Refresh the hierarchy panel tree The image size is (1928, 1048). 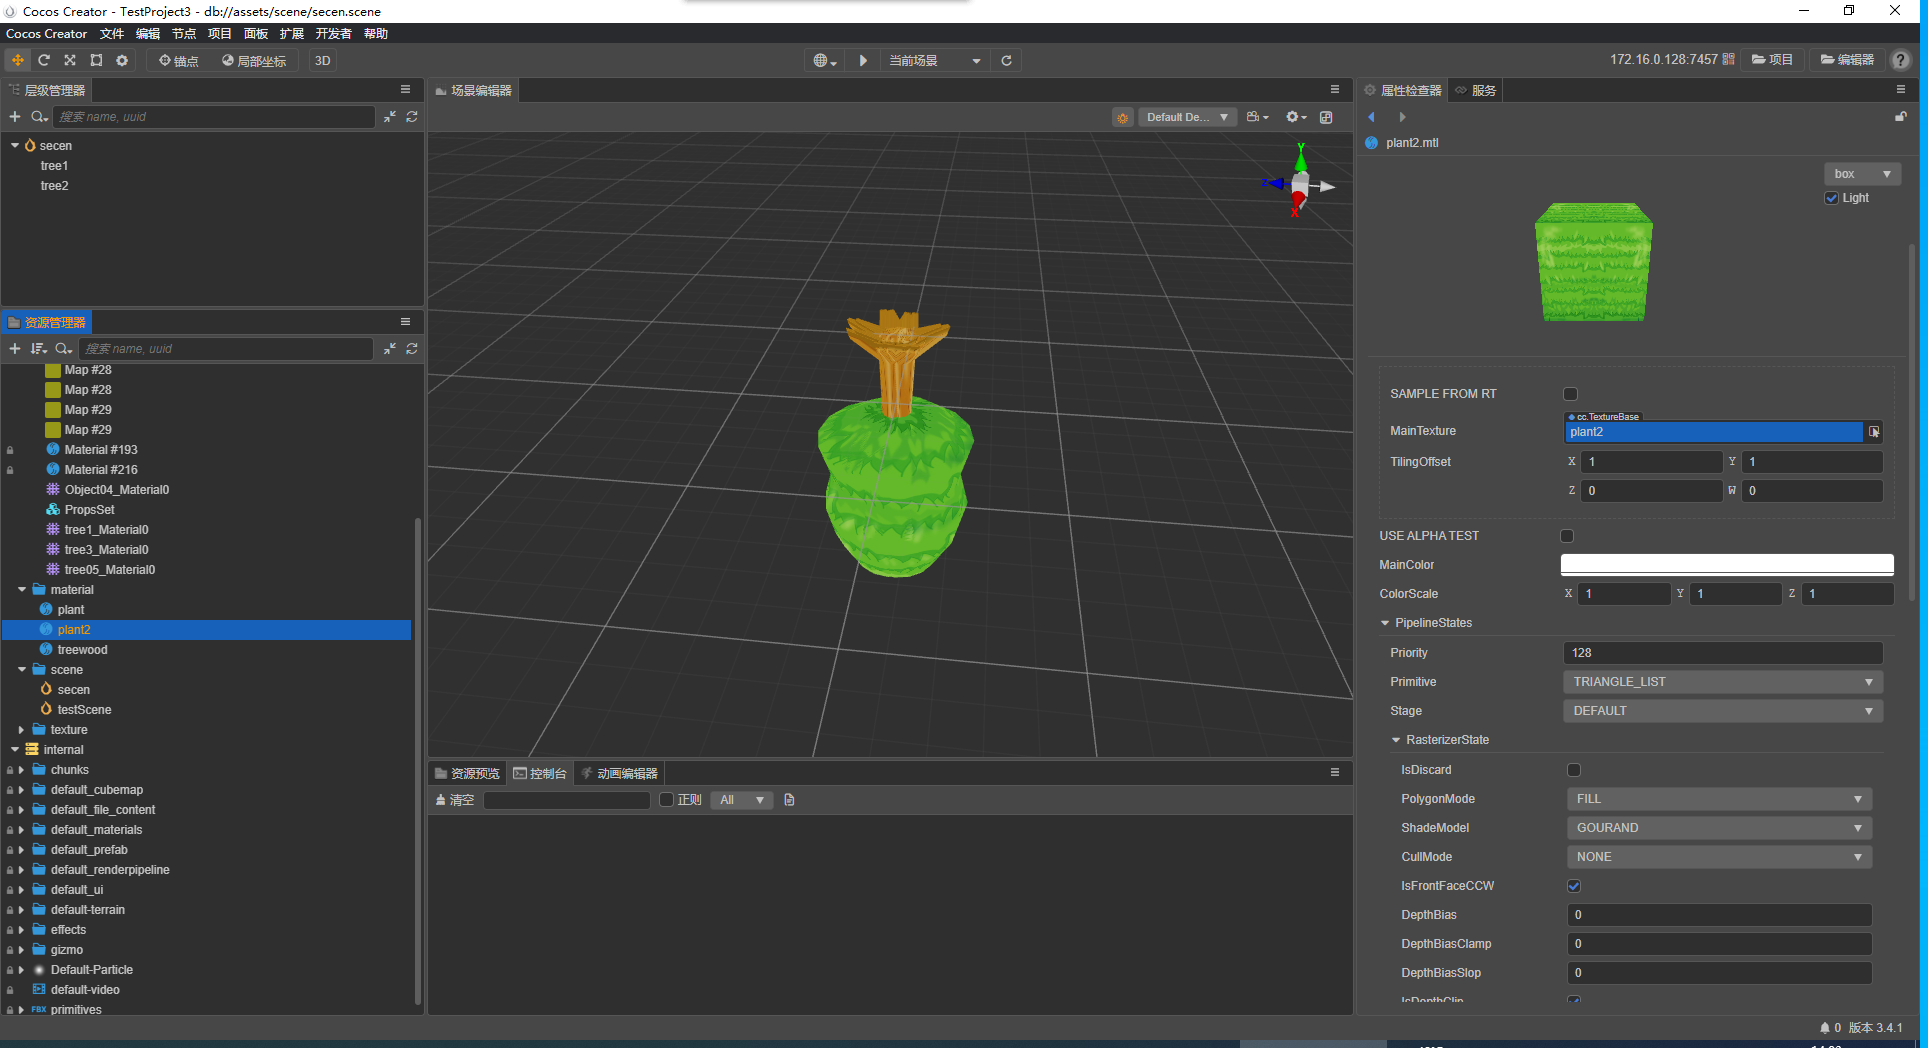[412, 117]
